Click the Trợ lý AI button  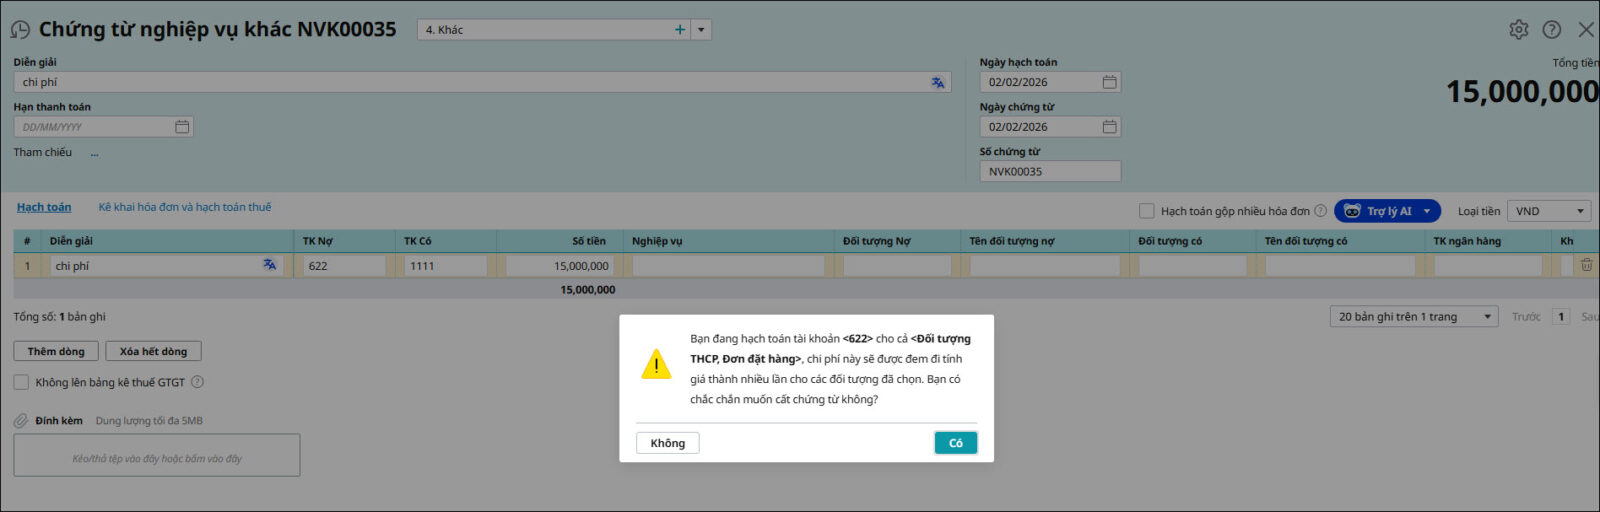click(1380, 211)
